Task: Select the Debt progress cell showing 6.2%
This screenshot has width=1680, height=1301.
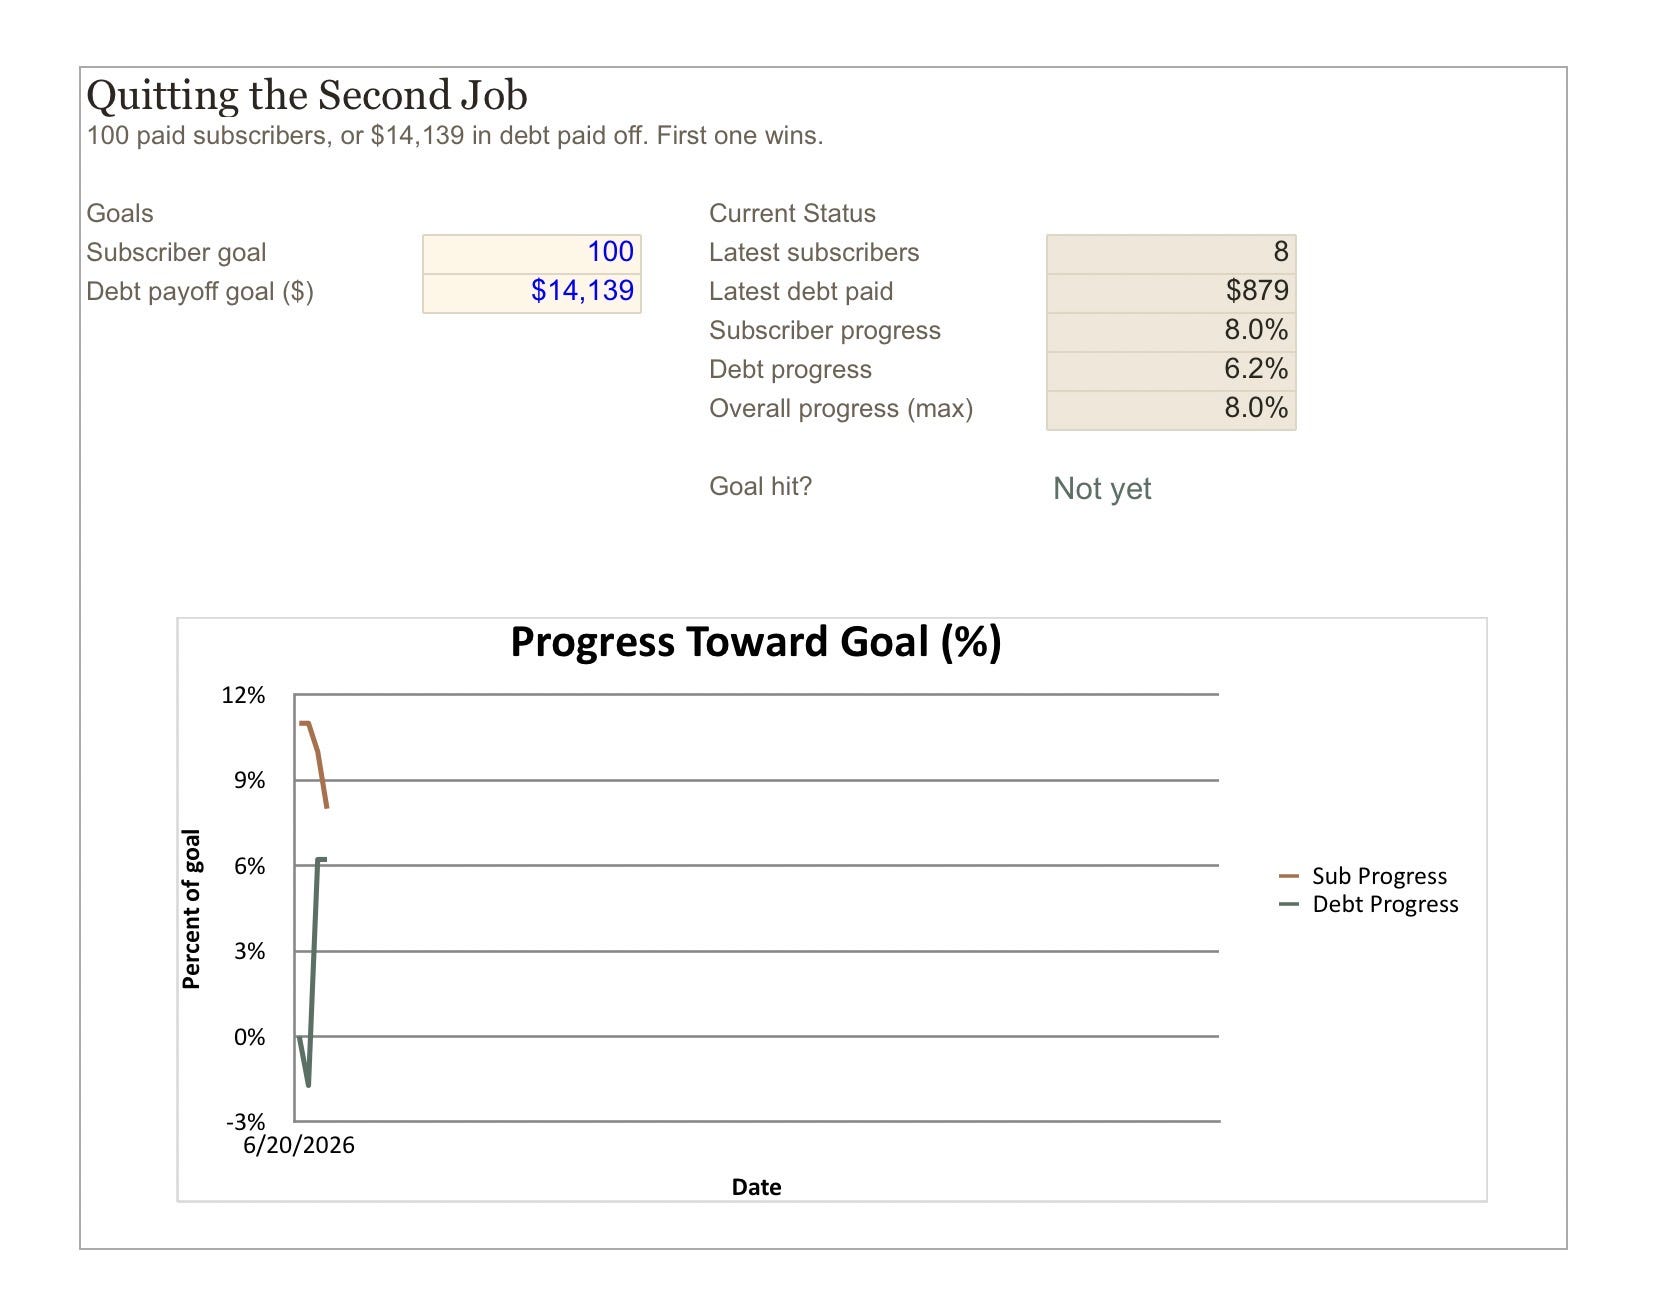Action: (1171, 371)
